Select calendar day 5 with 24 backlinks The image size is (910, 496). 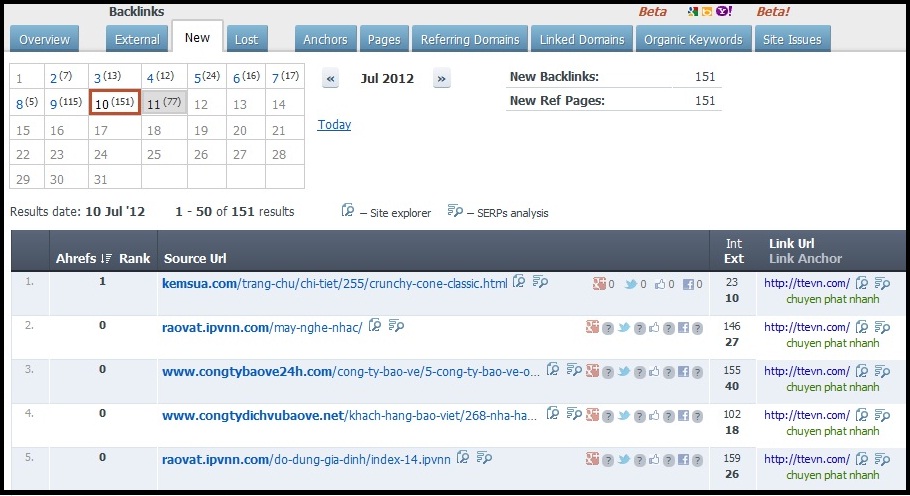[x=207, y=77]
